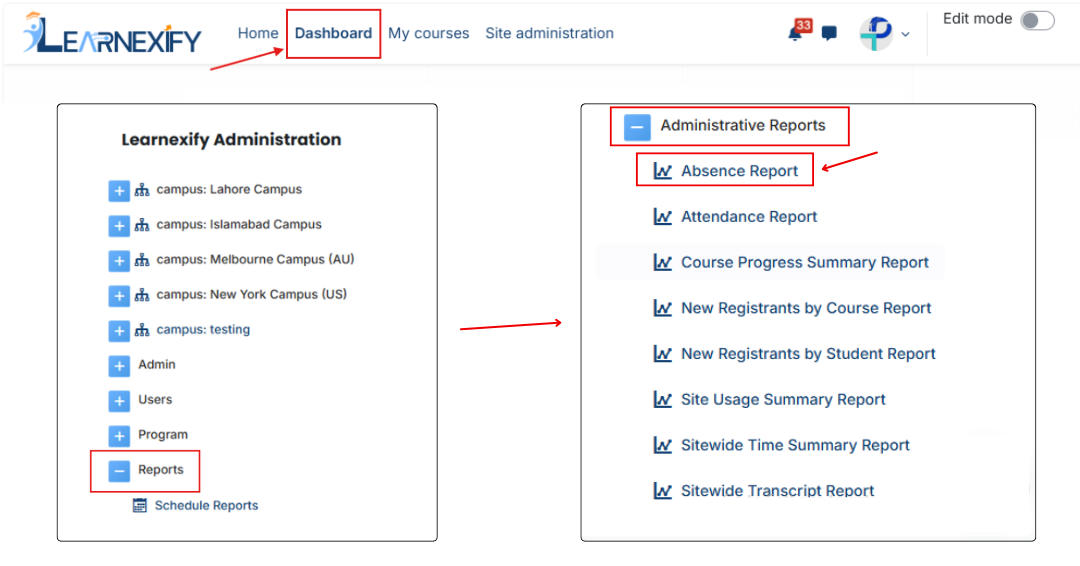
Task: Expand the Admin tree node
Action: [x=119, y=366]
